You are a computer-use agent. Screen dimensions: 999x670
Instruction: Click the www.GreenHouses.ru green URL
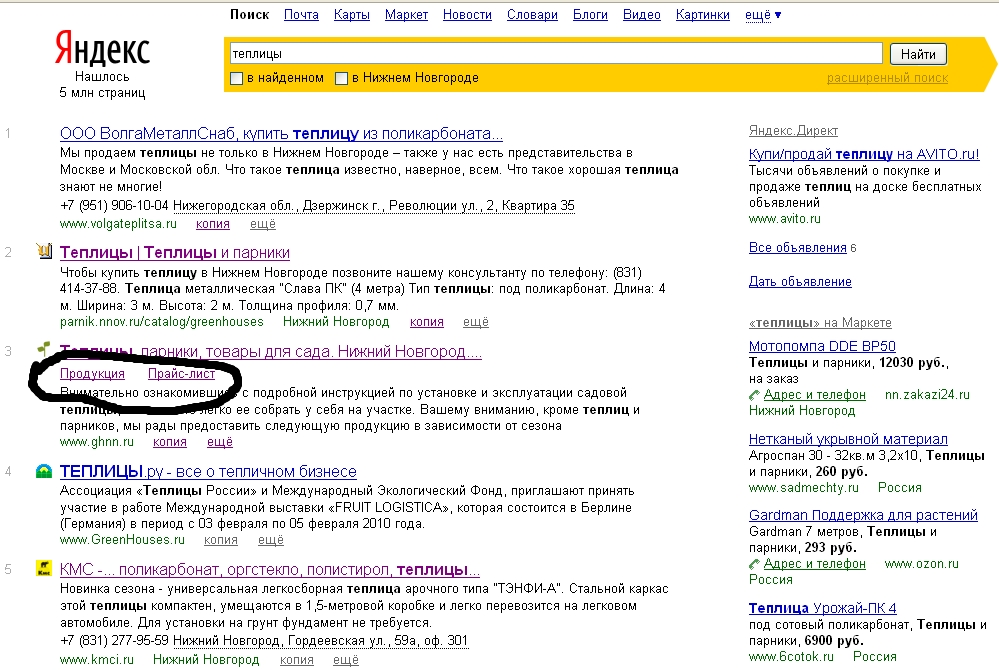(122, 539)
